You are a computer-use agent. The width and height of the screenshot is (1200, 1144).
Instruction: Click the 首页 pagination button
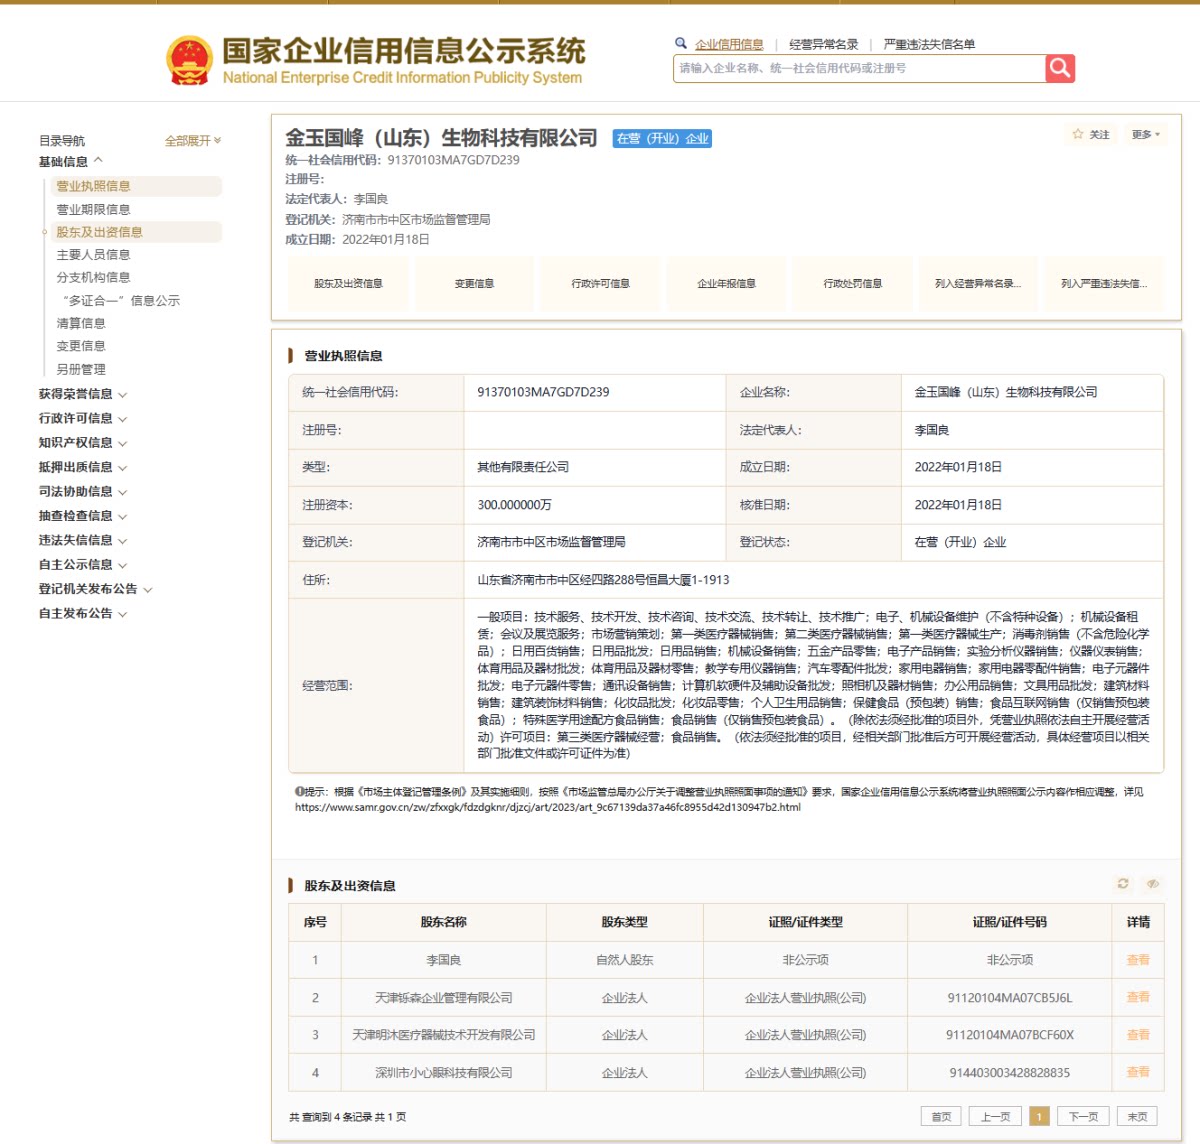[x=941, y=1117]
